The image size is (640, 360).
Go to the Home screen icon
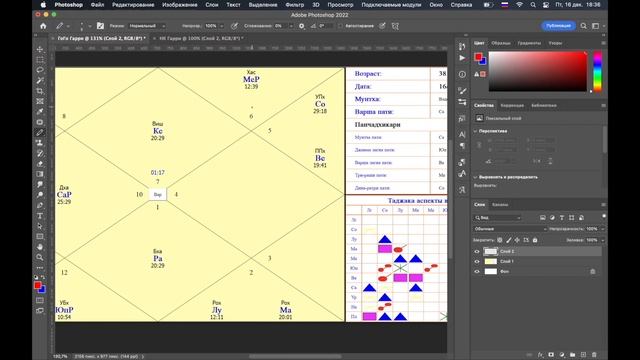pos(43,26)
